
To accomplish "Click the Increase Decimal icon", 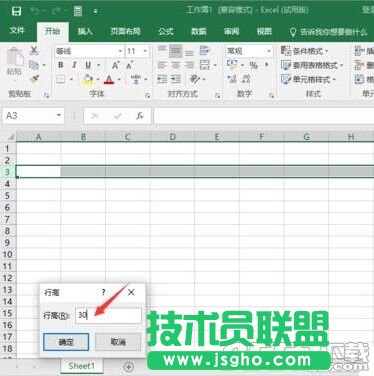I will click(232, 79).
